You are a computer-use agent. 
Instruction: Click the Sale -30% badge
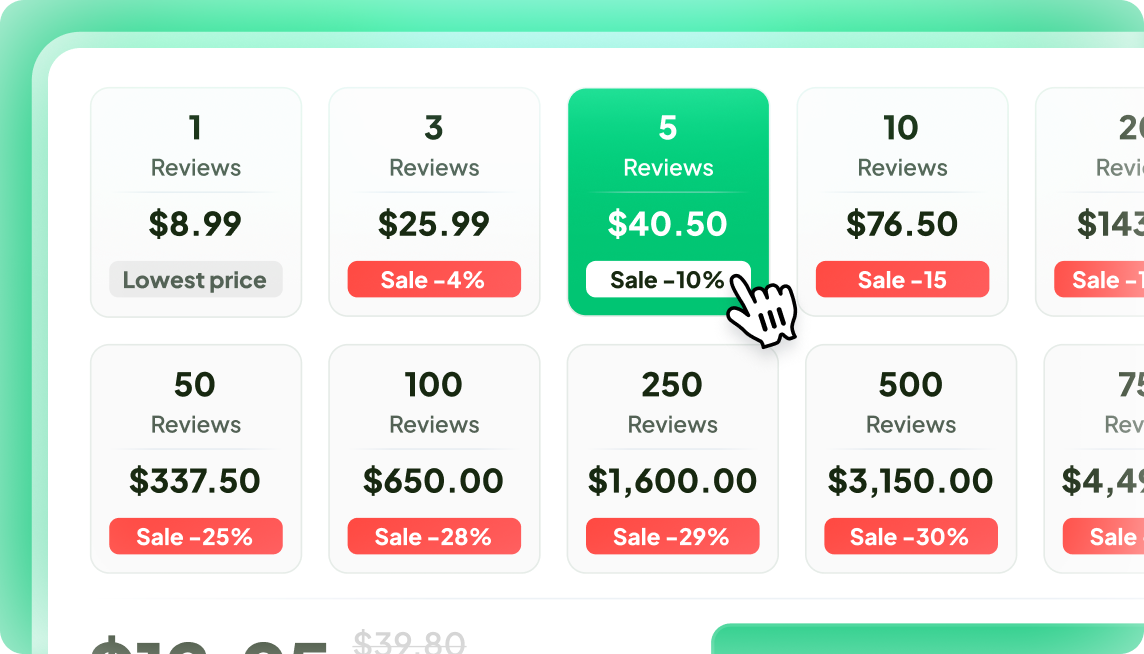(911, 536)
